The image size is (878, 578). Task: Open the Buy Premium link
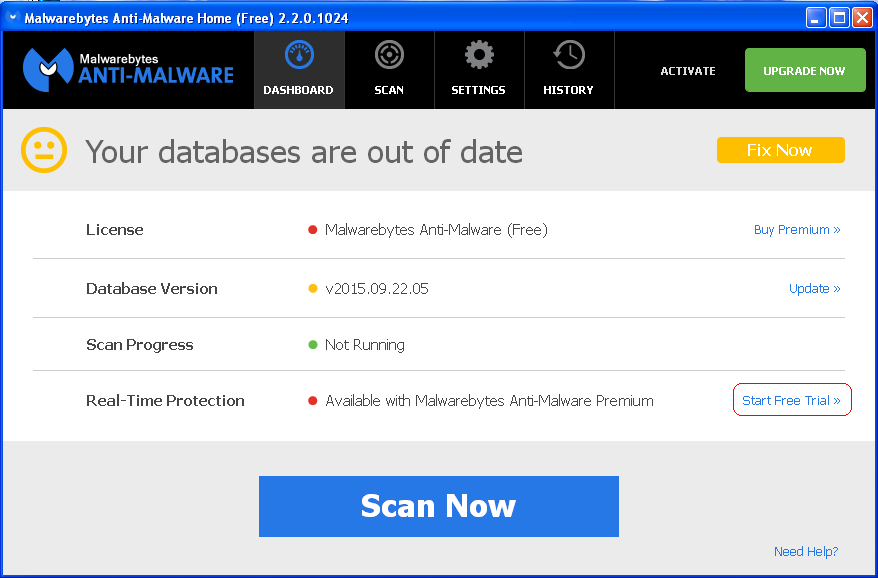797,230
